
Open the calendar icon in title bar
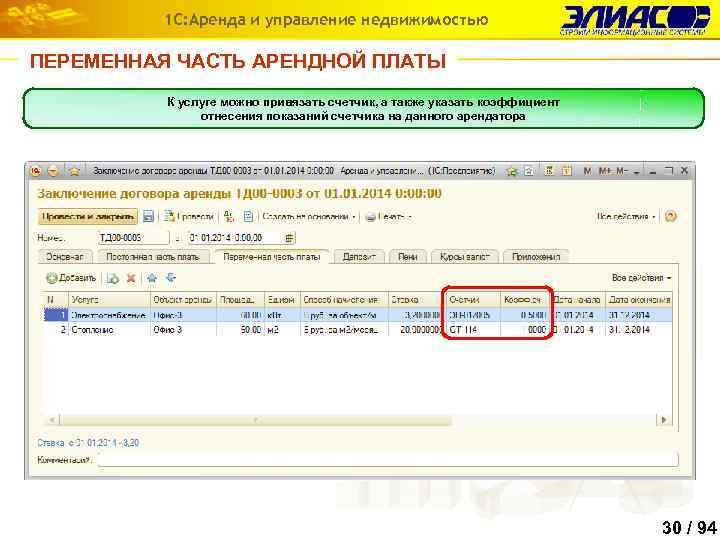point(567,171)
